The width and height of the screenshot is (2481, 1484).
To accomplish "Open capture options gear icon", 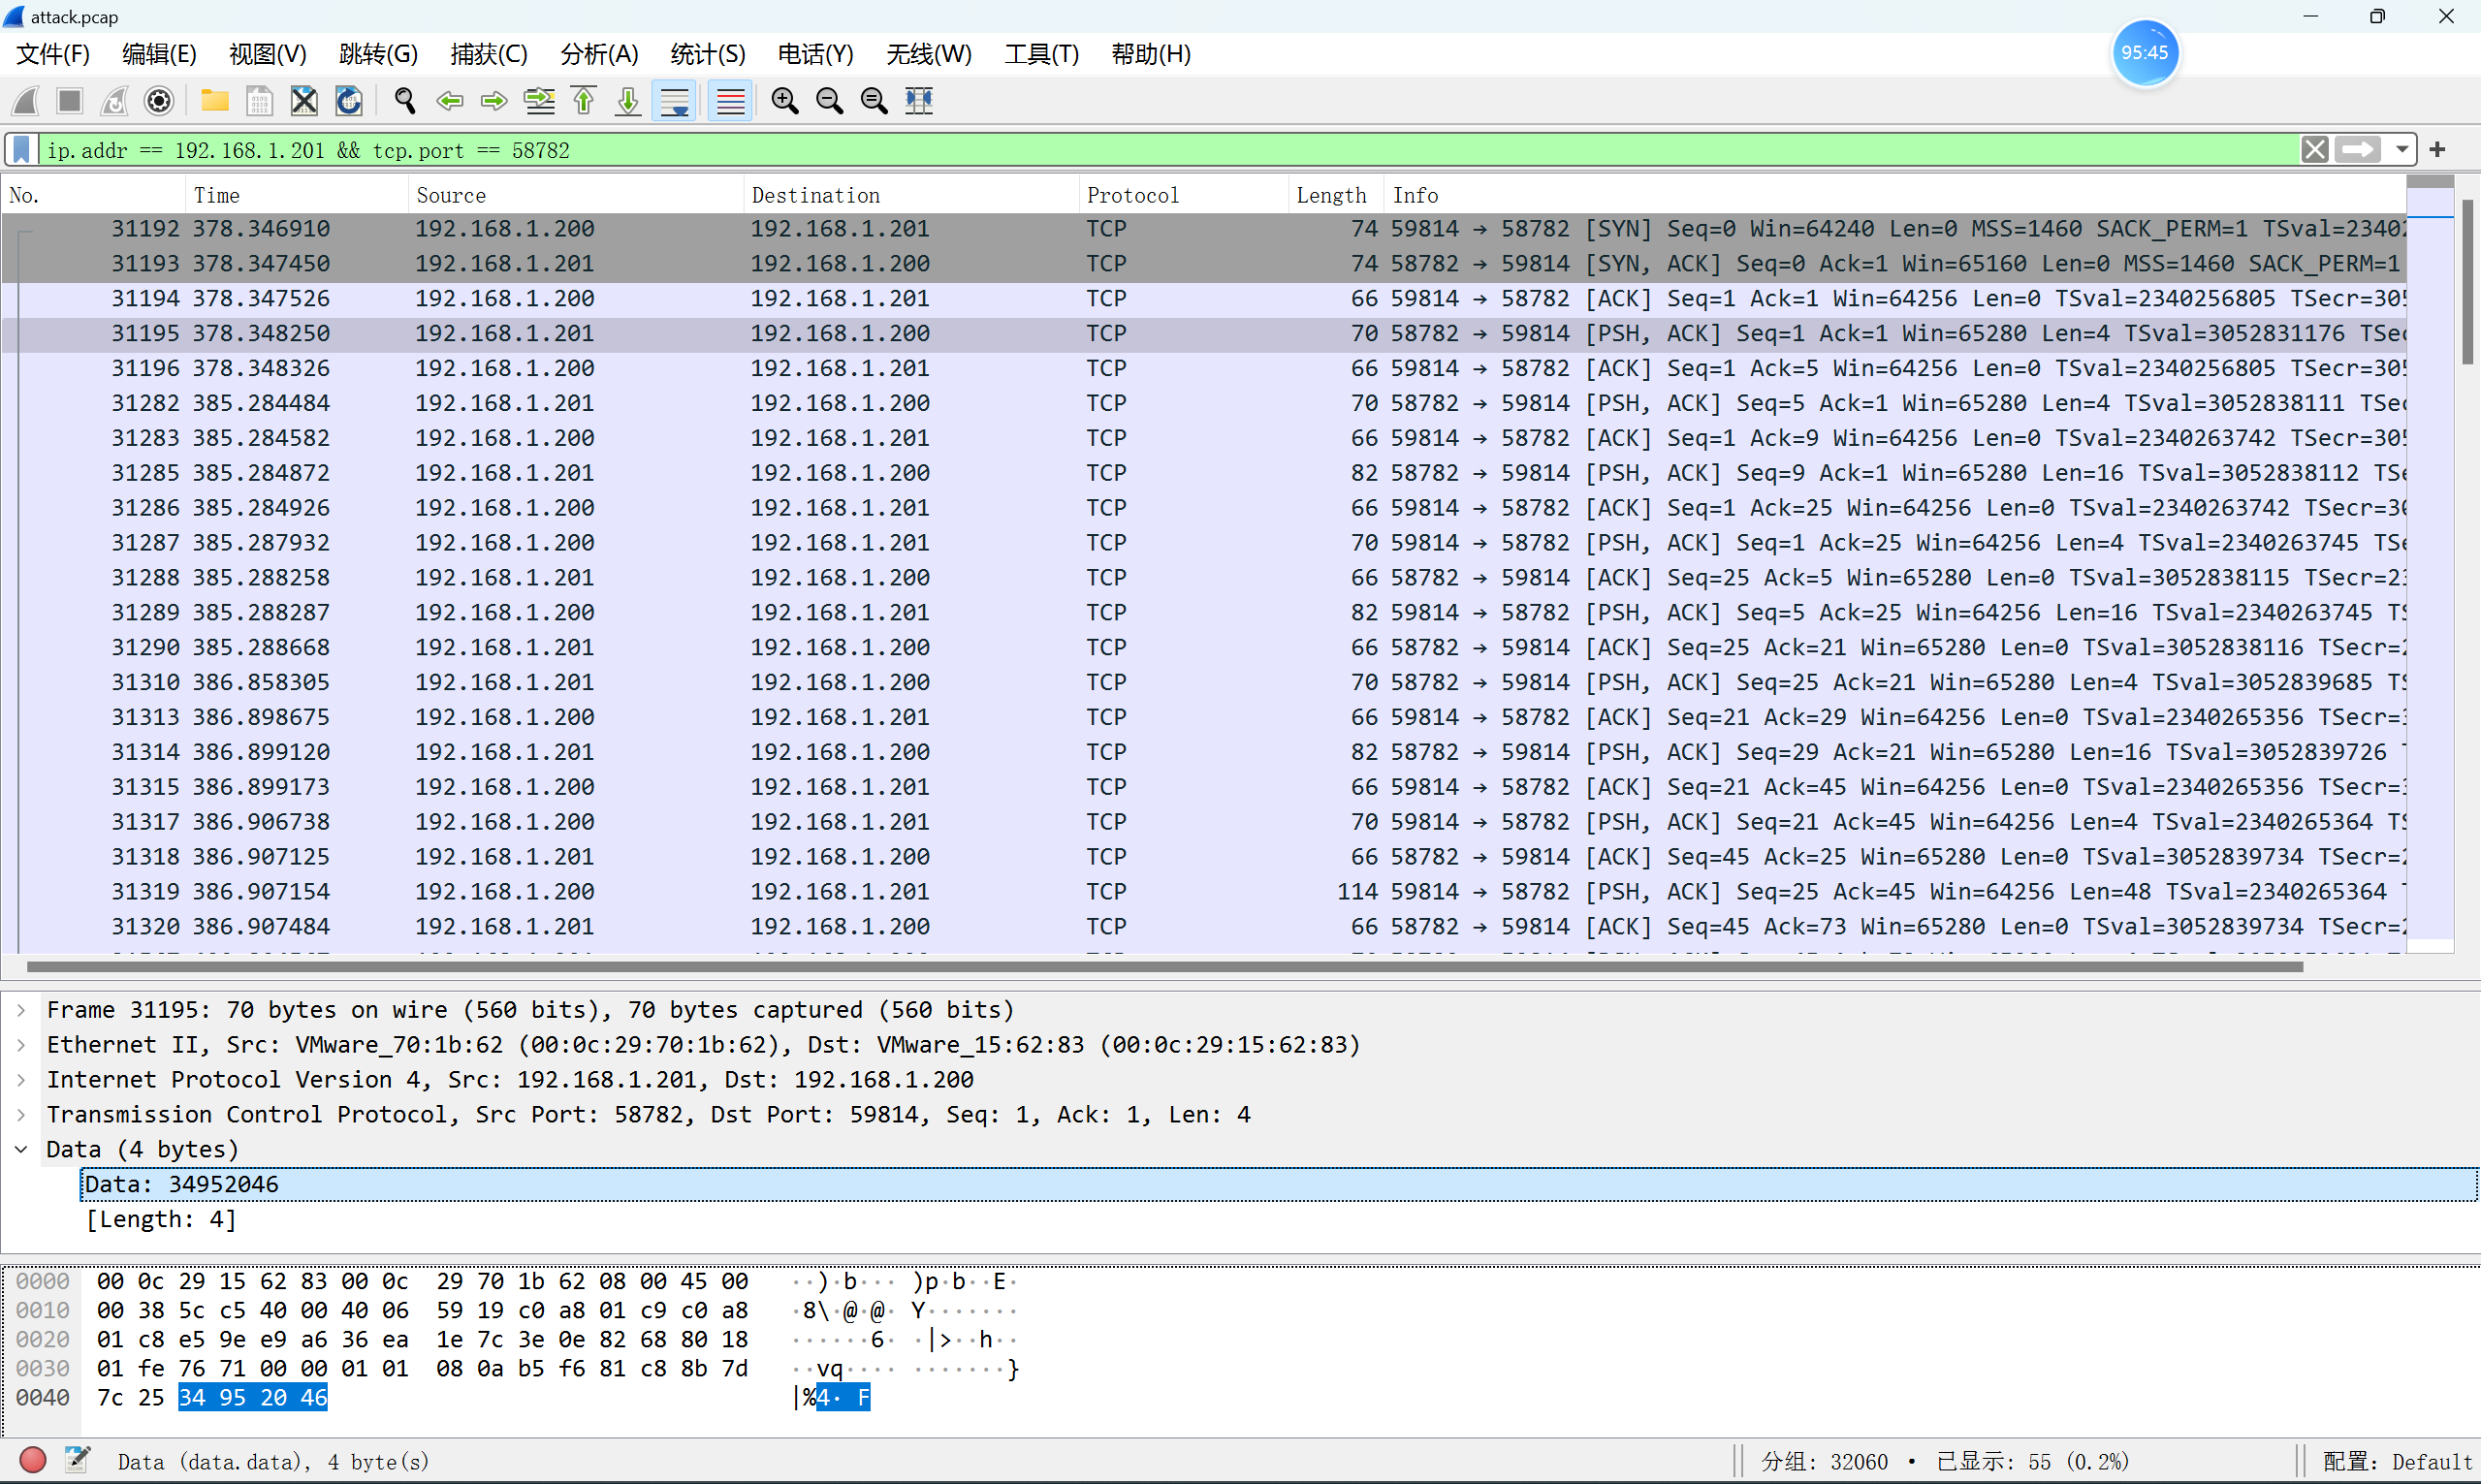I will pos(159,101).
